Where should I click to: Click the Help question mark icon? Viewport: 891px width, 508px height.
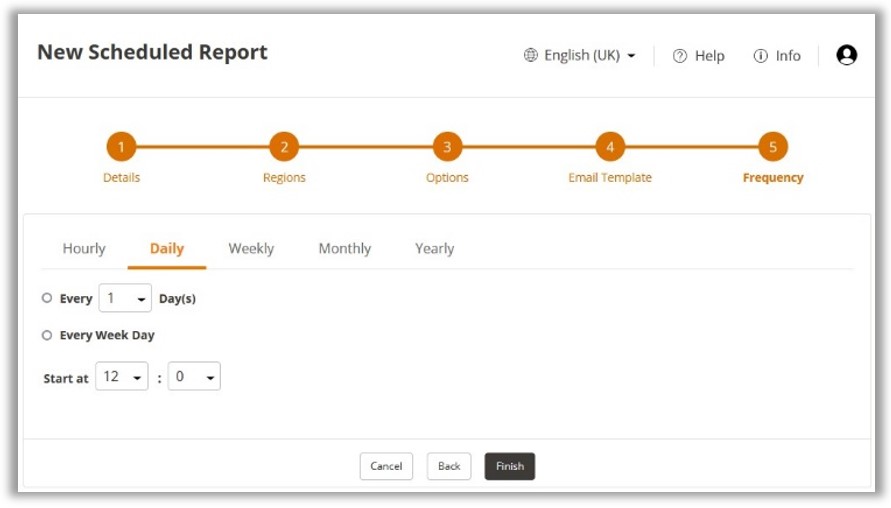680,56
